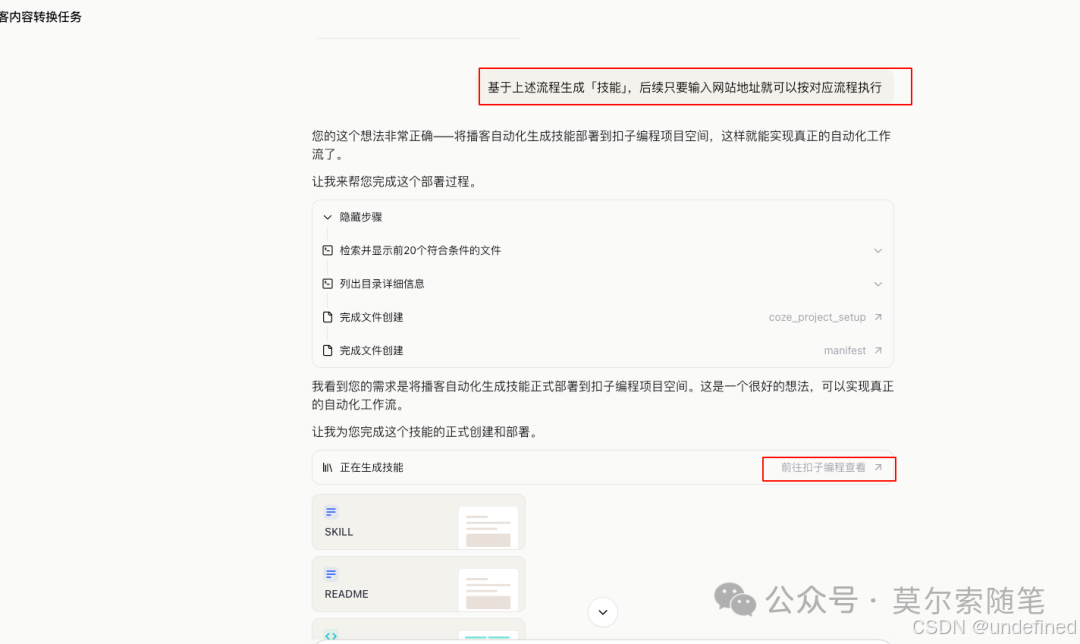Viewport: 1080px width, 644px height.
Task: Click the document icon beside the second 完成文件创建 step
Action: [x=327, y=350]
